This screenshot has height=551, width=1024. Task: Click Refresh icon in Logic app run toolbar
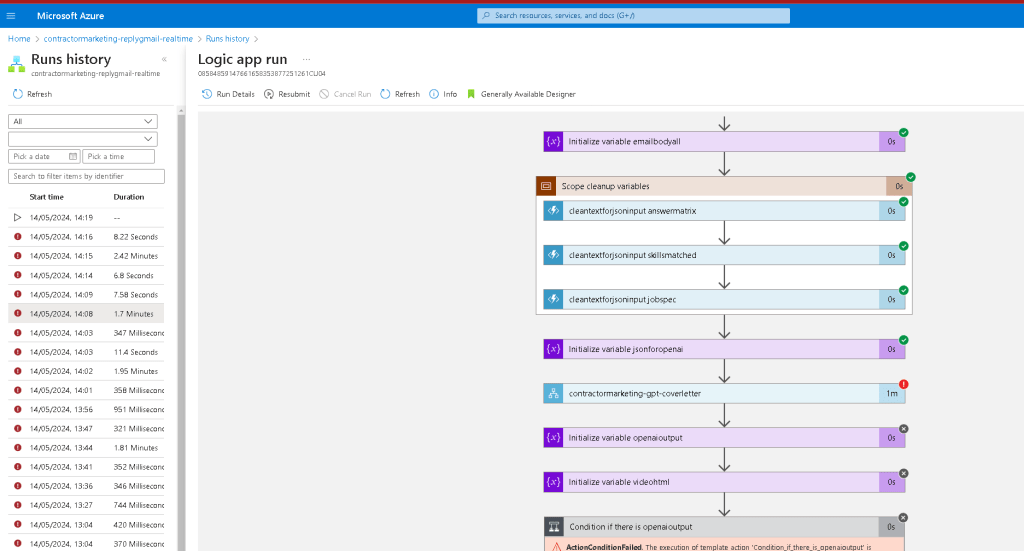pos(385,94)
